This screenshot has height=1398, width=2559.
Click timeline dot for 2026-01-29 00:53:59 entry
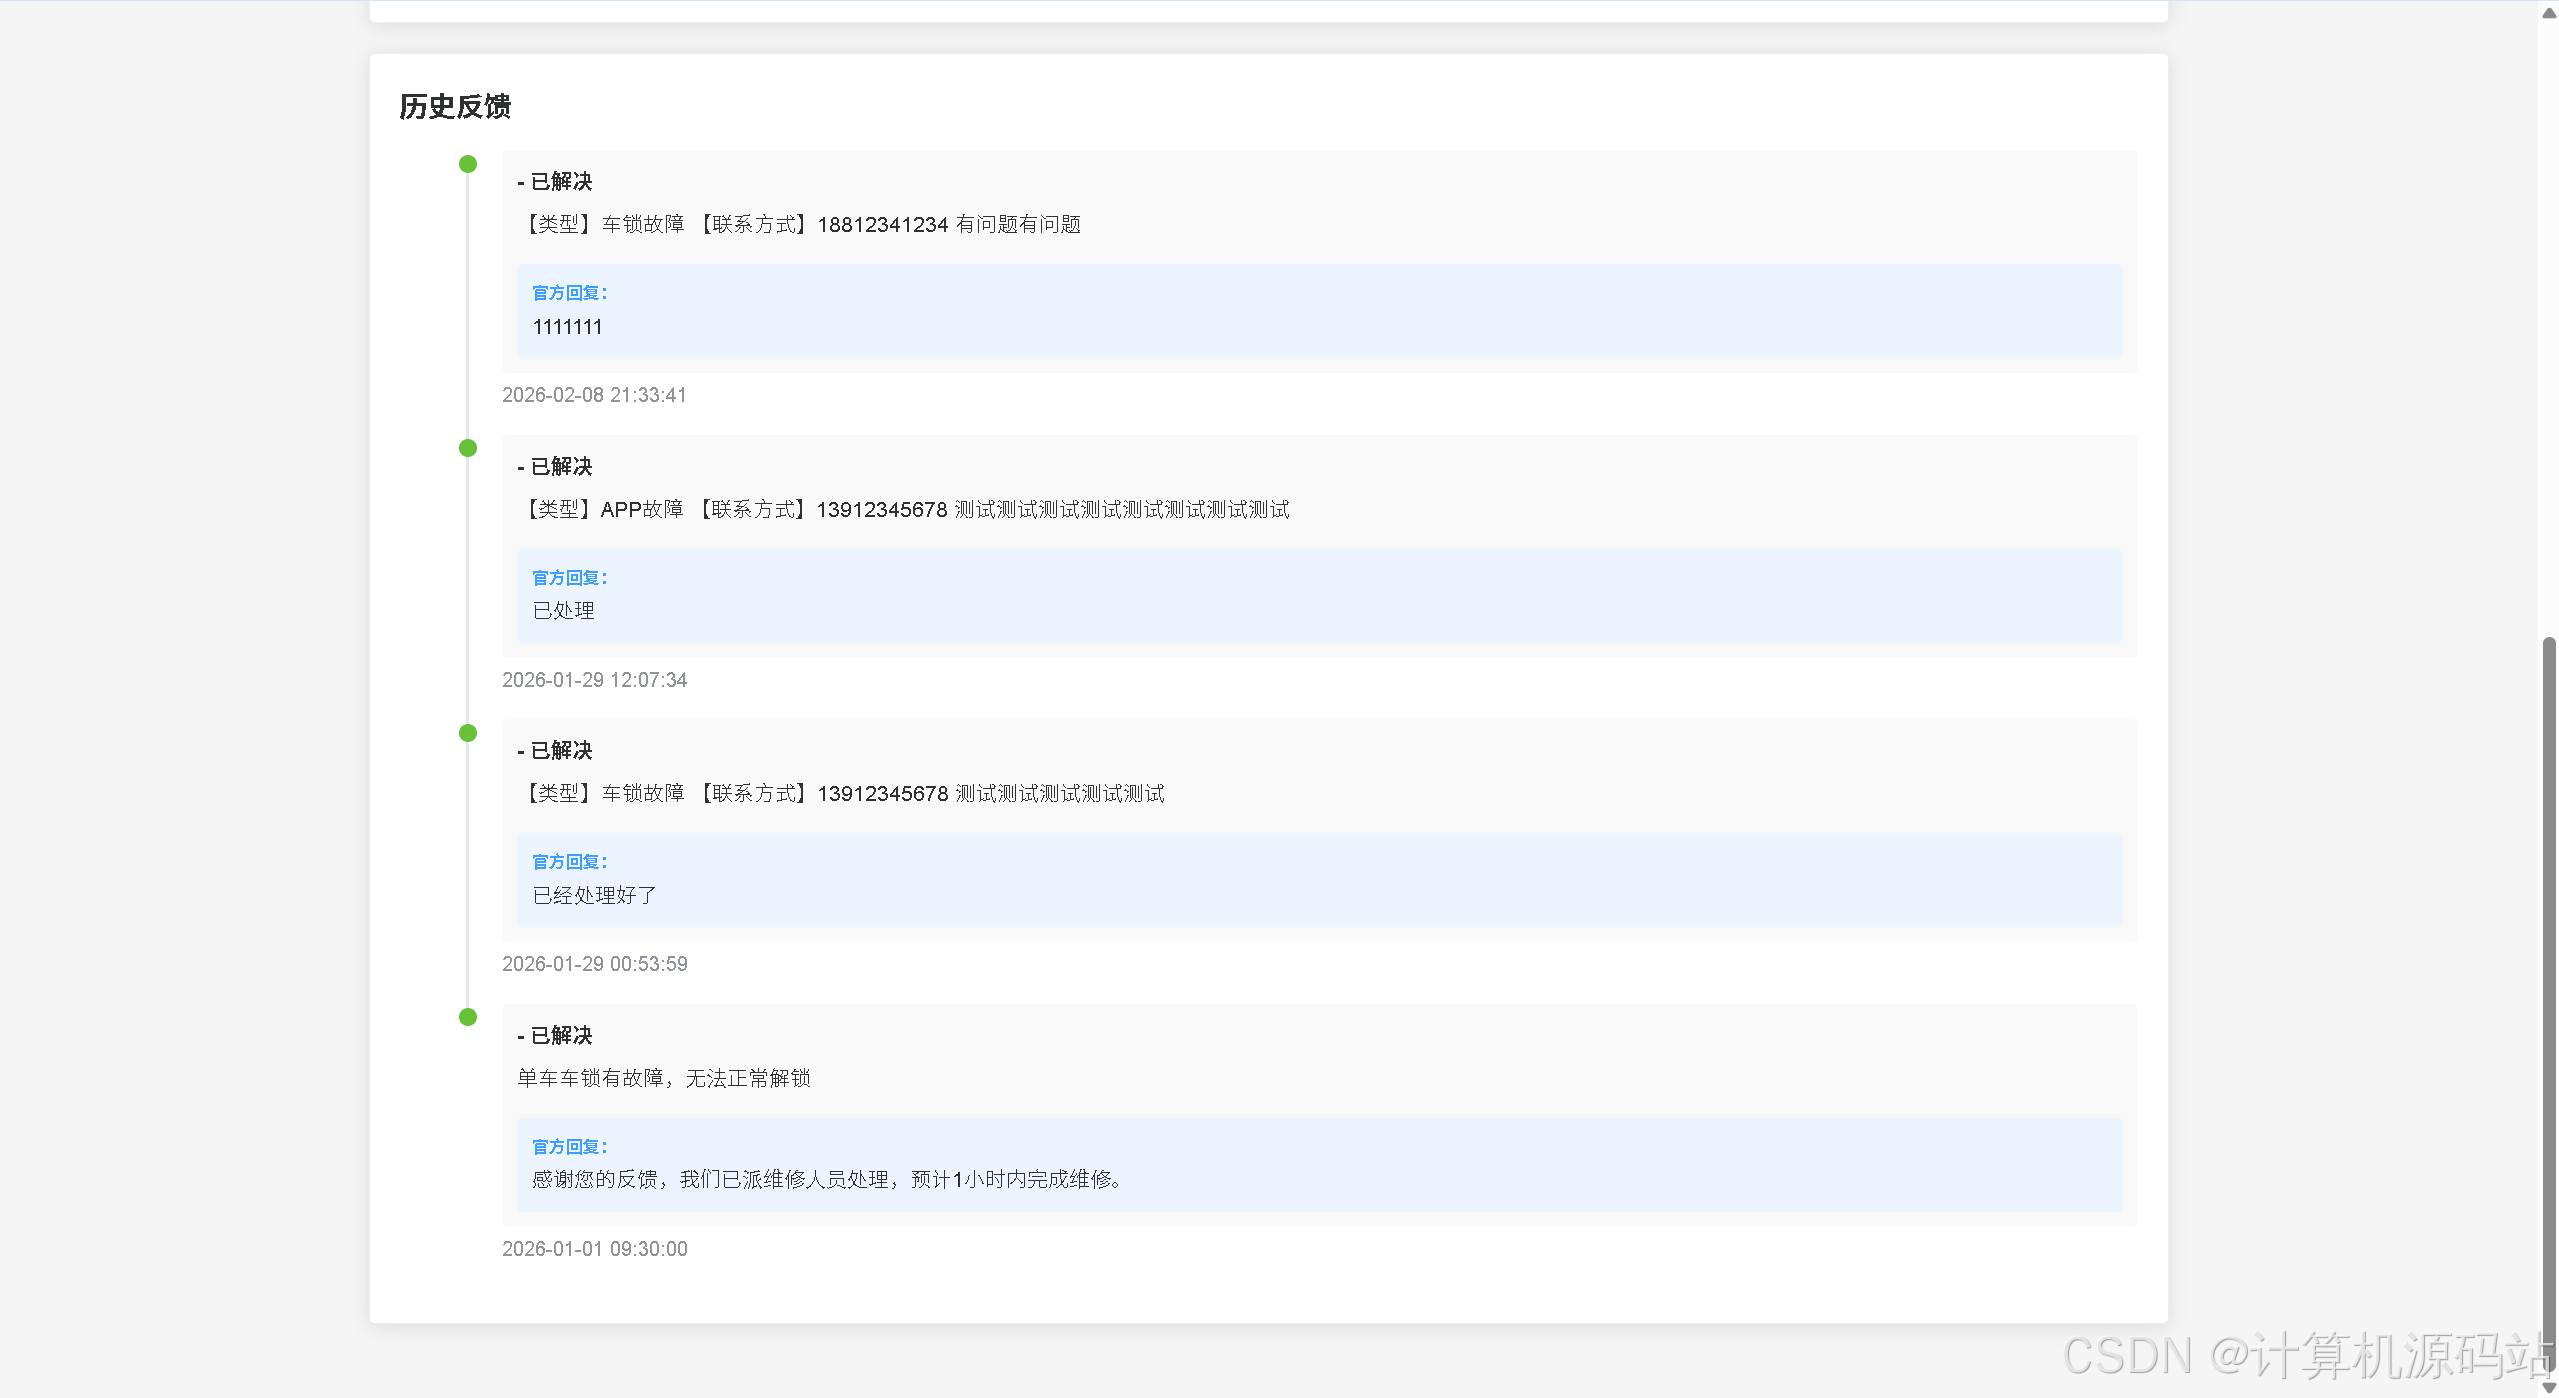tap(467, 733)
